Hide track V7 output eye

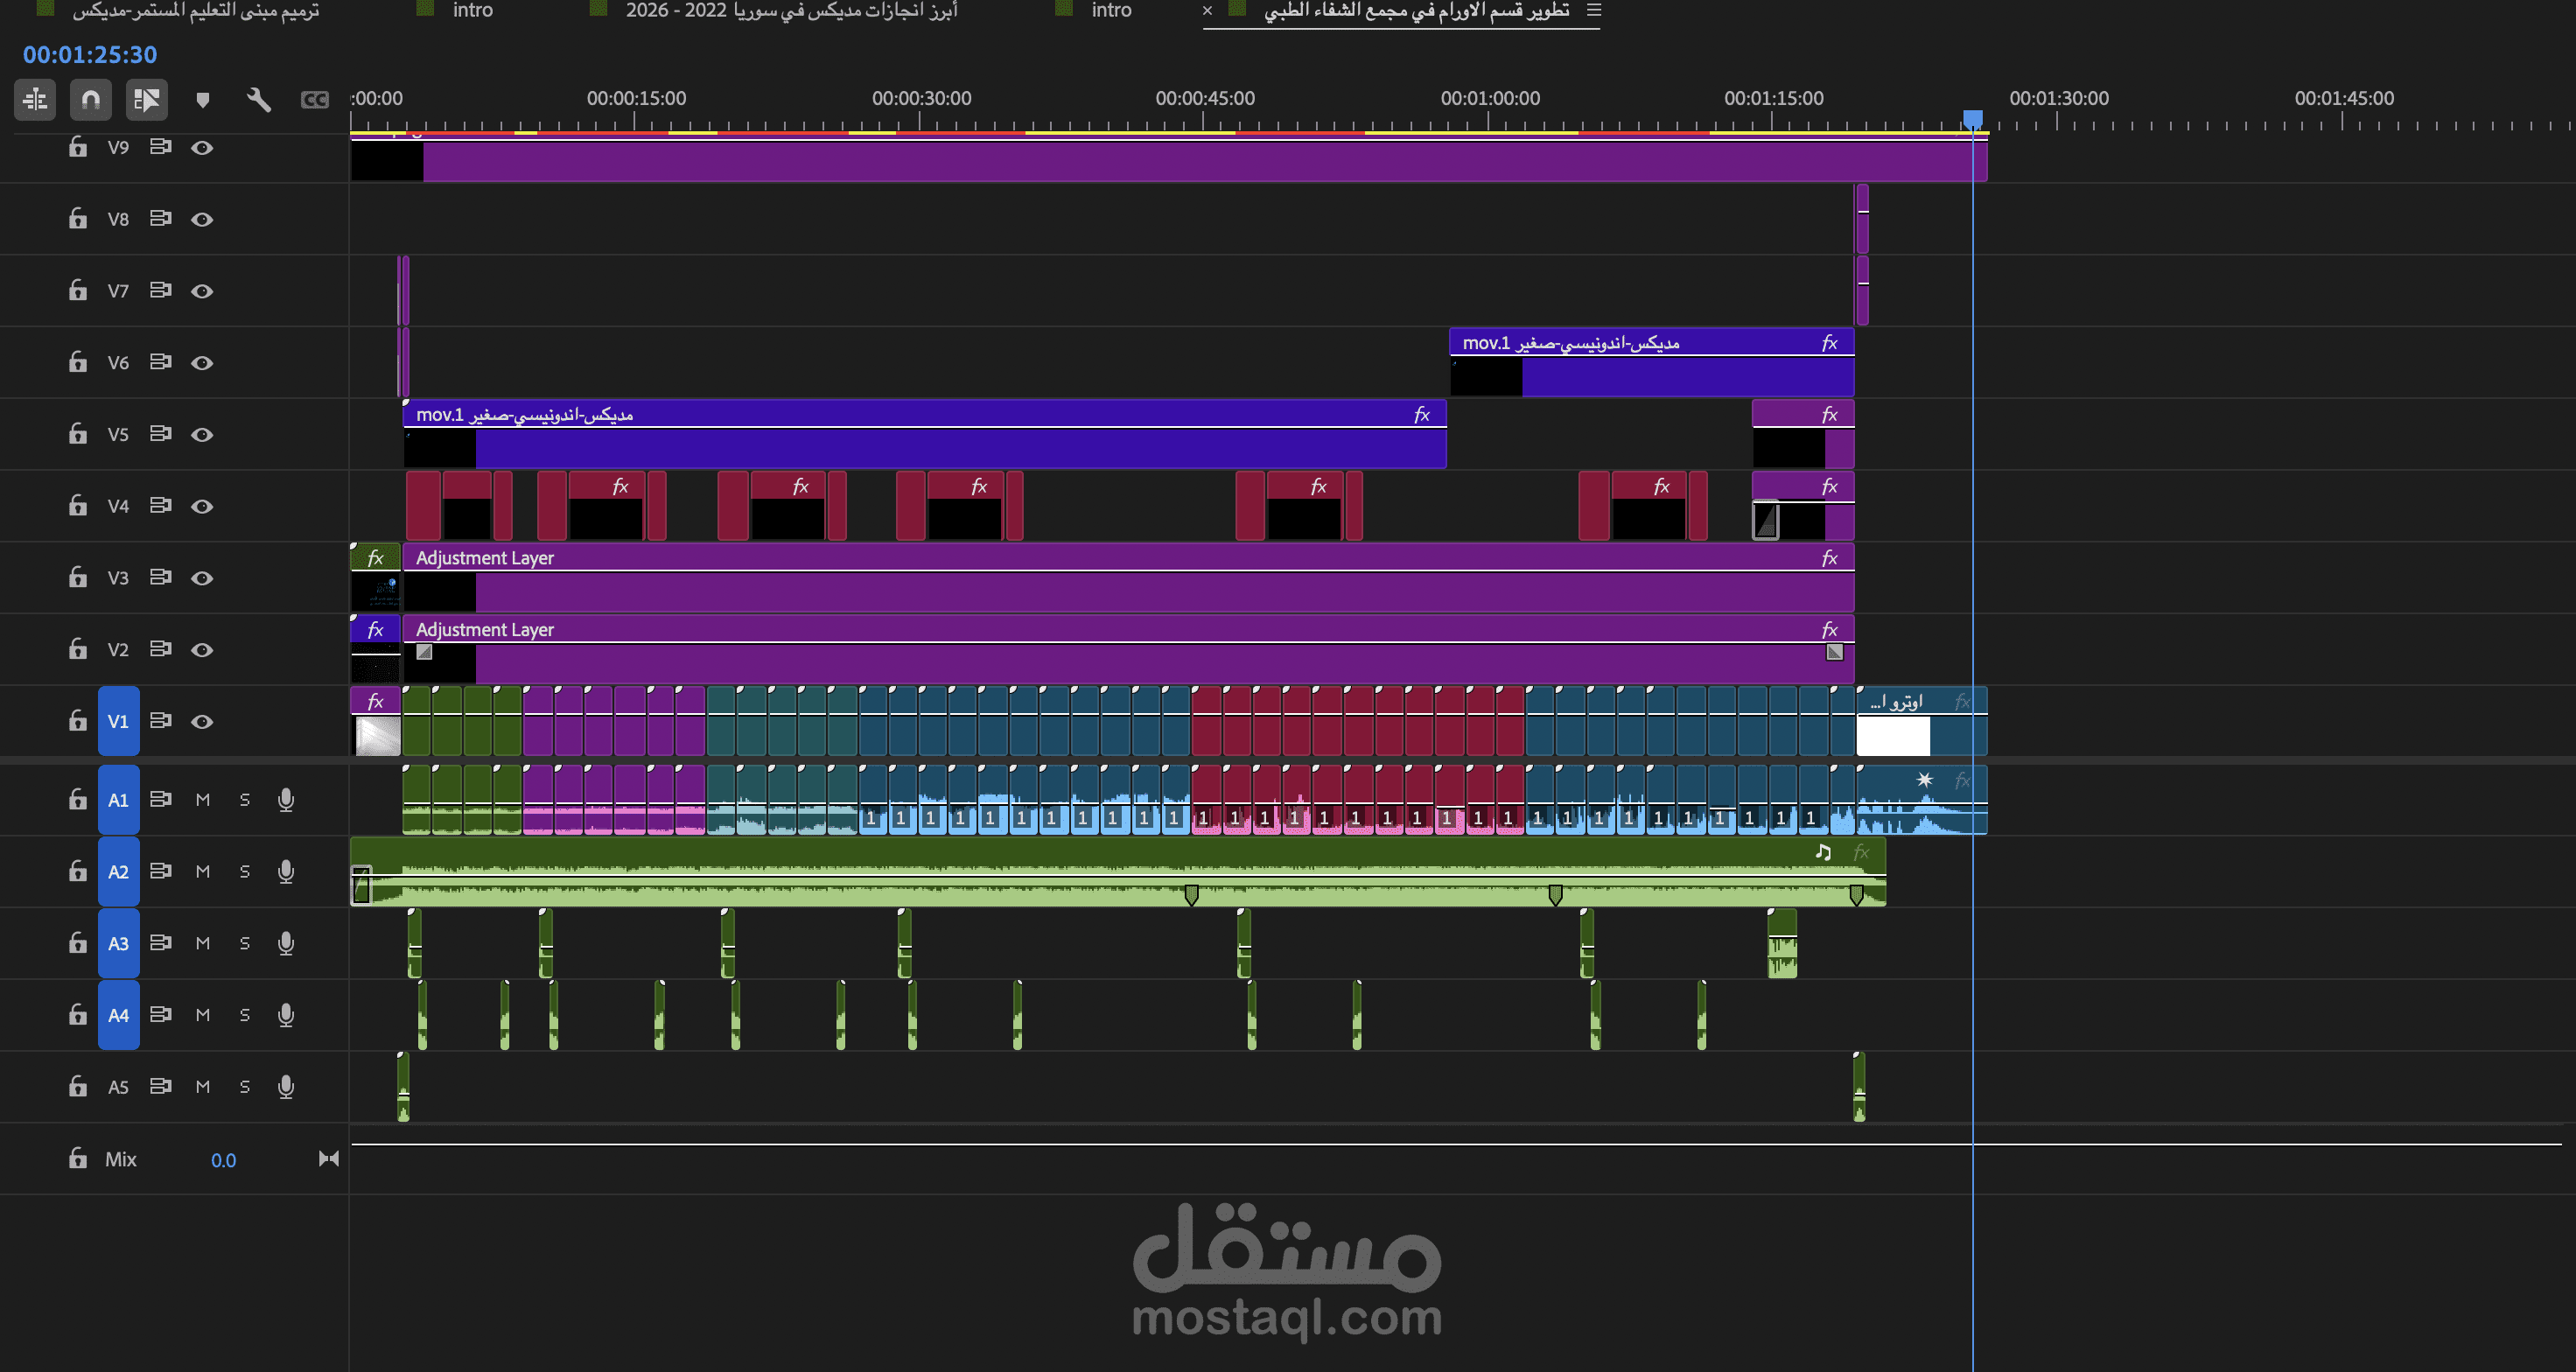202,291
